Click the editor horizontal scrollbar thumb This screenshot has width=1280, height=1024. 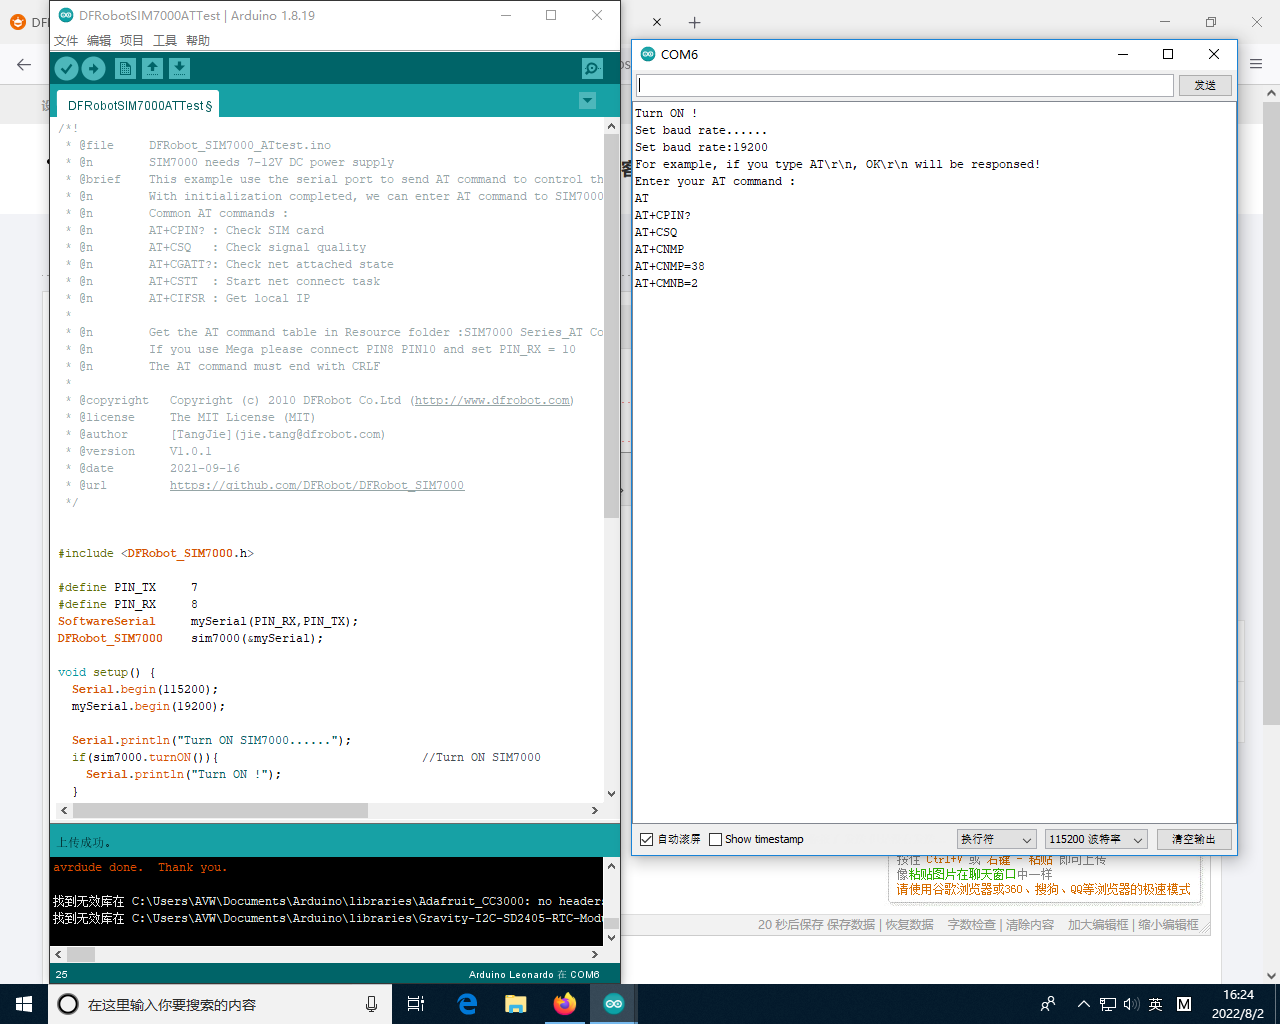pyautogui.click(x=220, y=810)
